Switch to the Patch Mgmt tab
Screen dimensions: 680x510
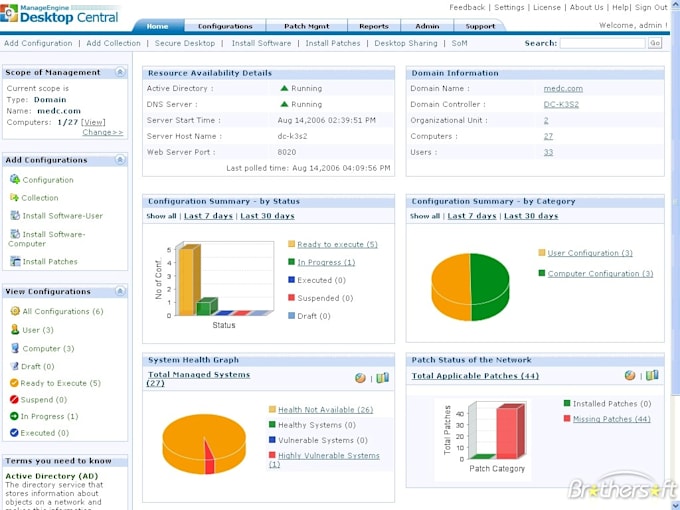click(307, 26)
